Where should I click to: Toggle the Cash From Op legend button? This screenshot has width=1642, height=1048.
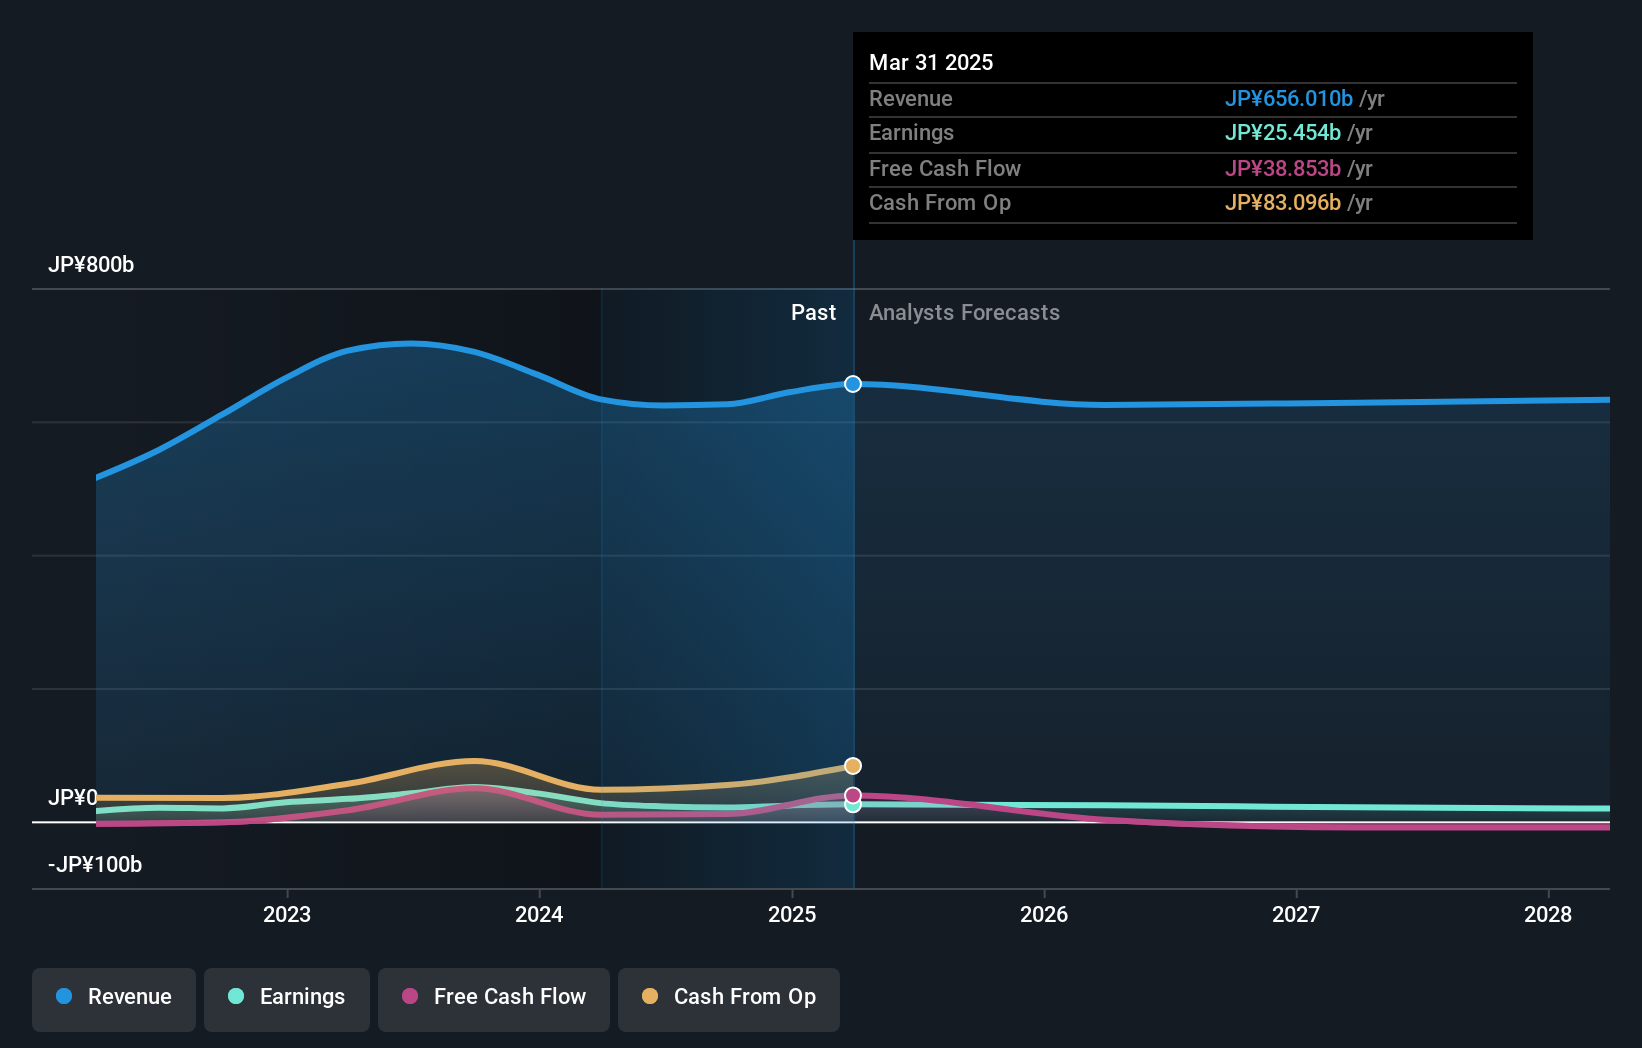coord(729,999)
